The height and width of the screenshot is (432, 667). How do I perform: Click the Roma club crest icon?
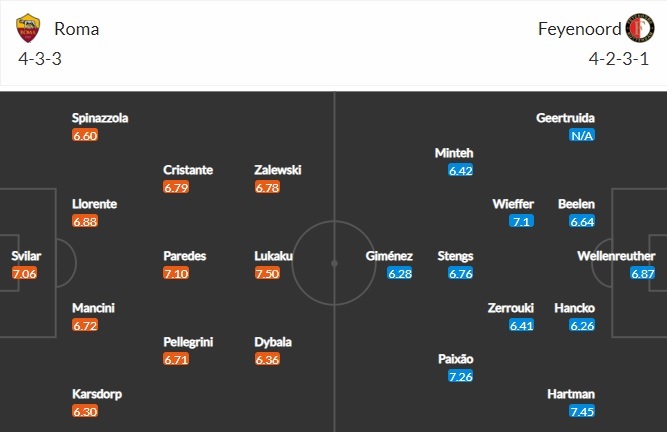29,29
